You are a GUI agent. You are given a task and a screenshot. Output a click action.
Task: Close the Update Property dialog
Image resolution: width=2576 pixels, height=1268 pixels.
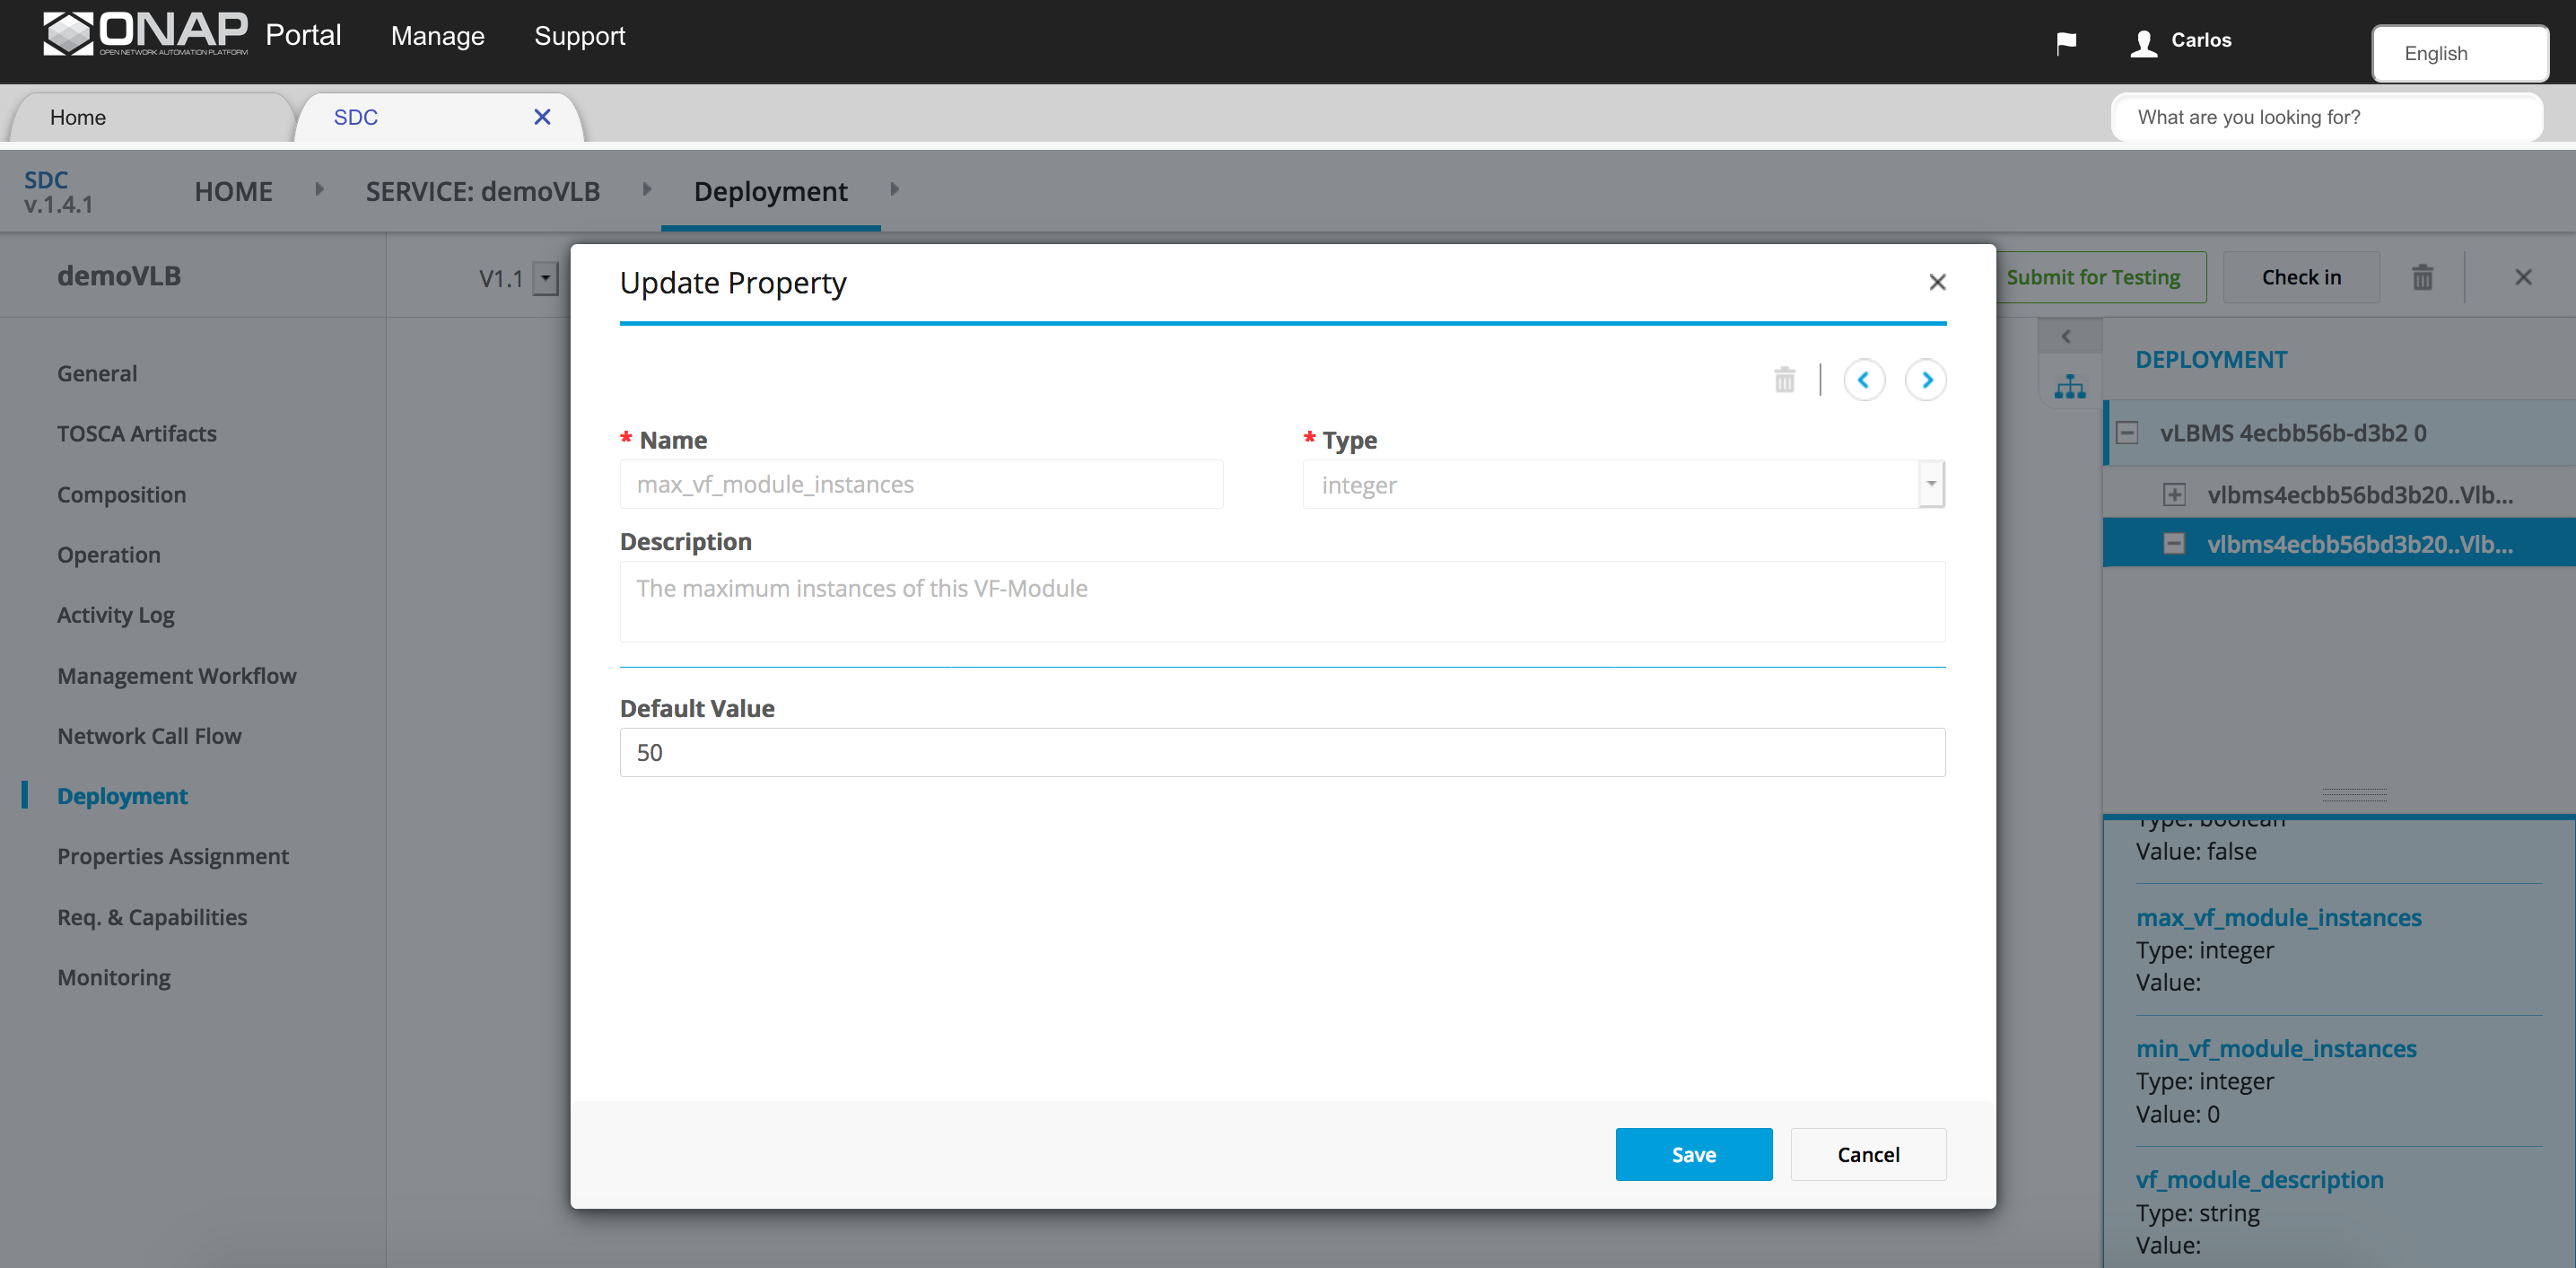click(1937, 282)
